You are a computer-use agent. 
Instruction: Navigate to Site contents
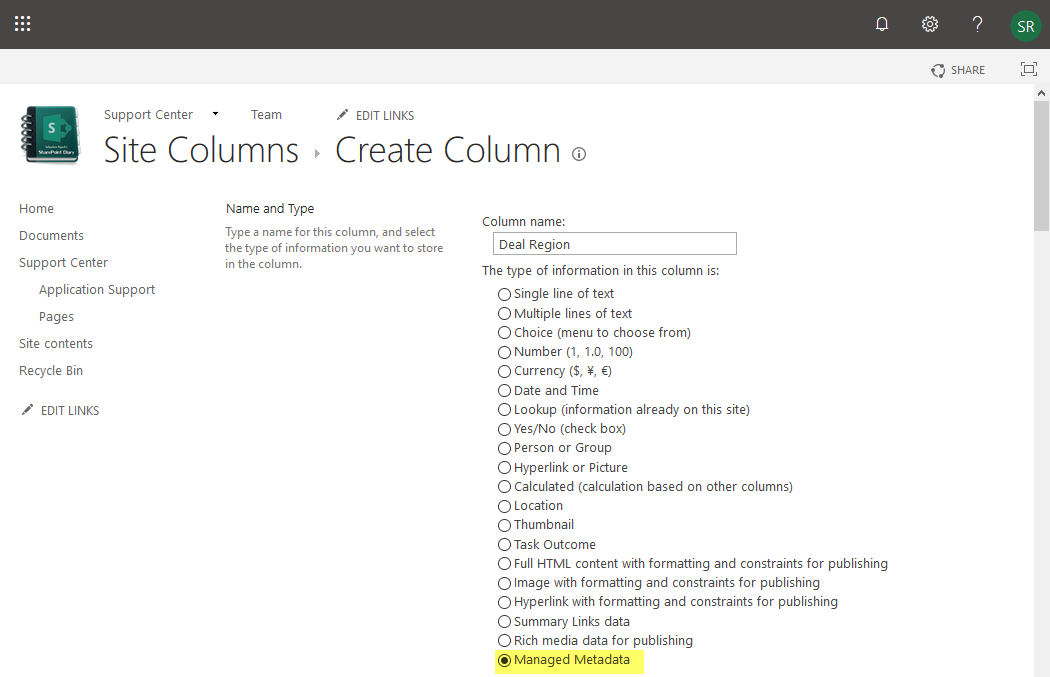click(x=55, y=343)
